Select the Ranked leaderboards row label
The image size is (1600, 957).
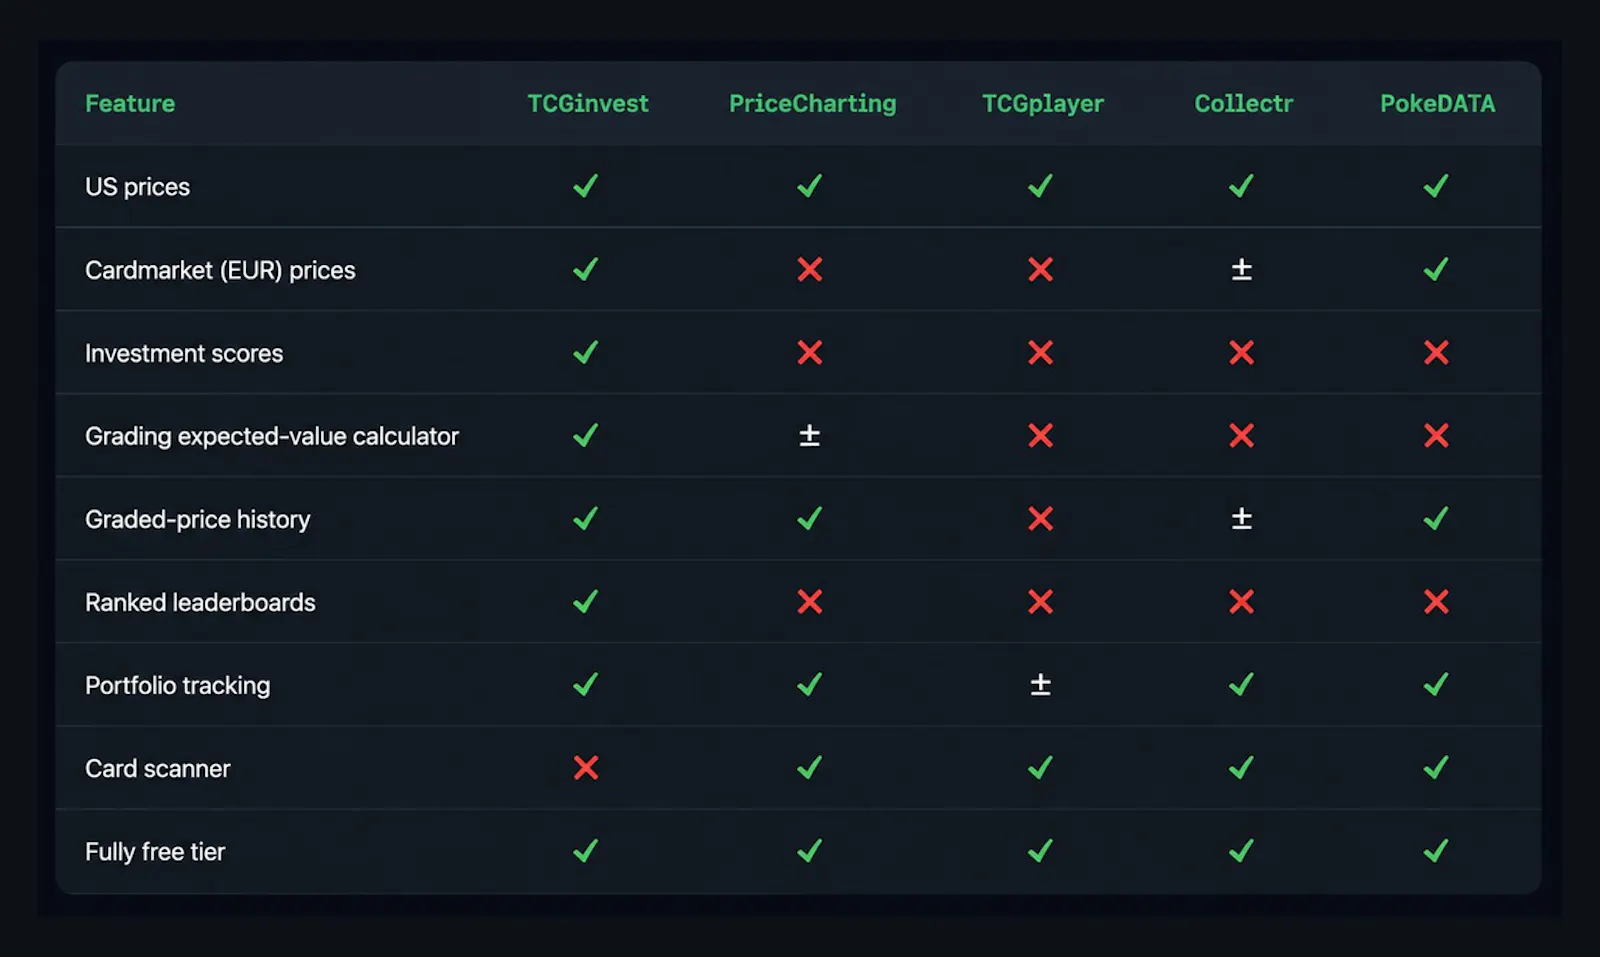click(x=200, y=602)
